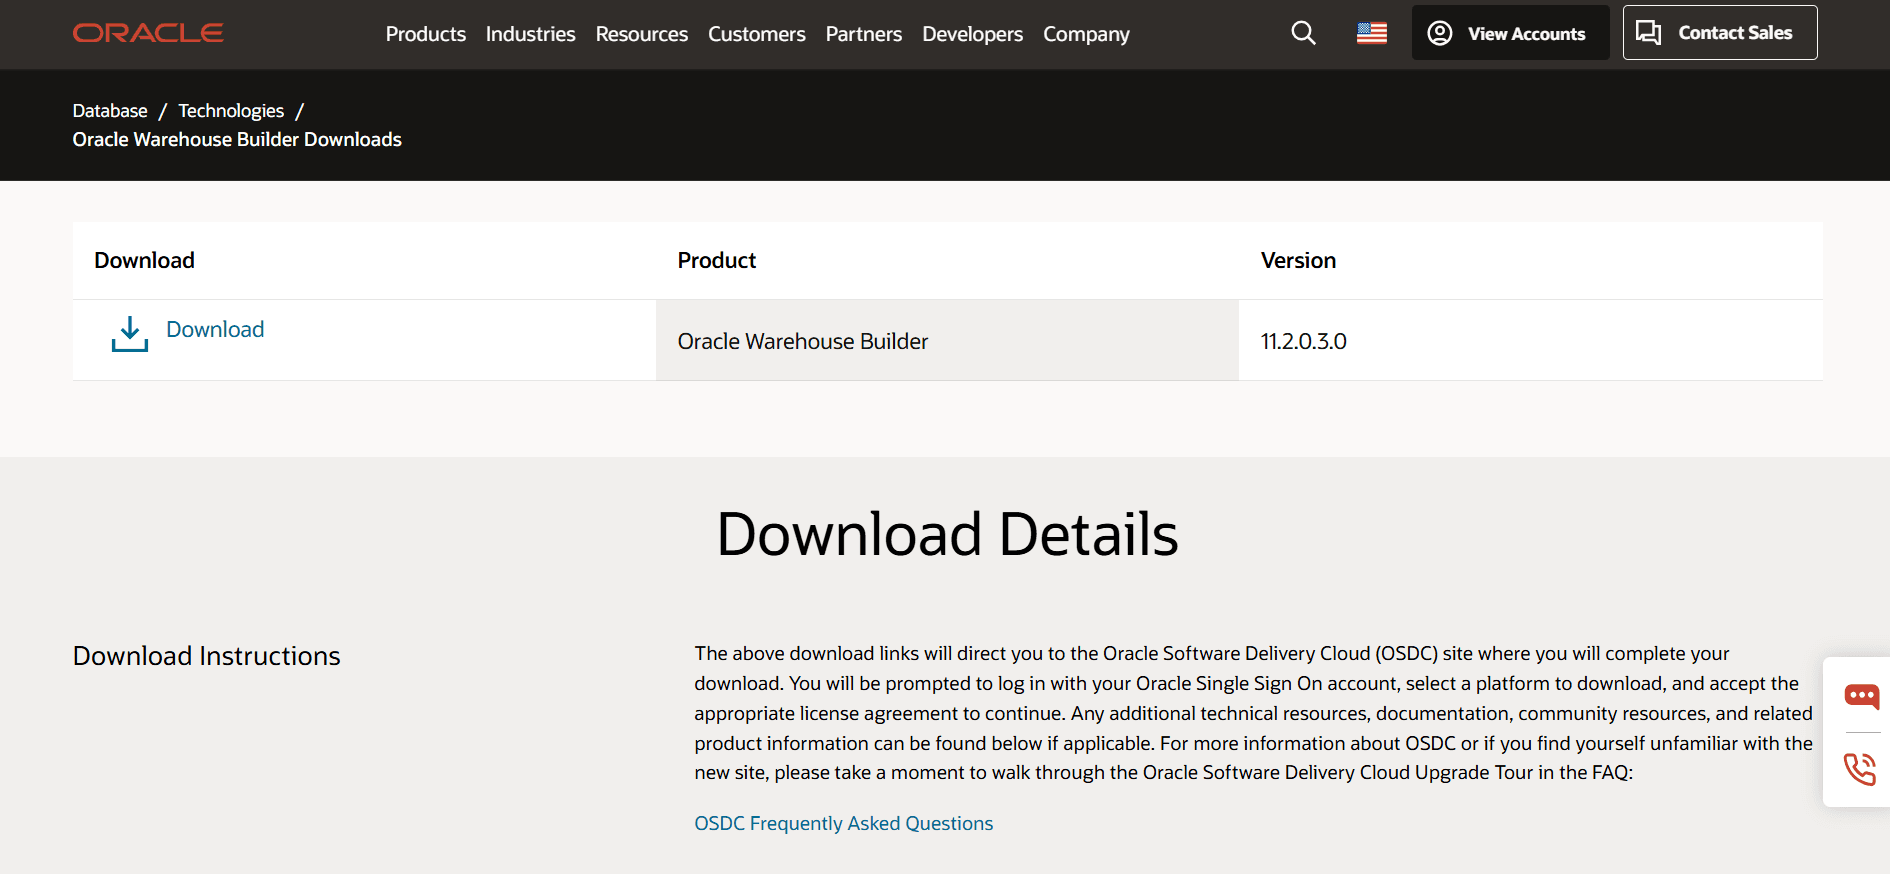Image resolution: width=1890 pixels, height=874 pixels.
Task: Click the Download column header
Action: [x=144, y=260]
